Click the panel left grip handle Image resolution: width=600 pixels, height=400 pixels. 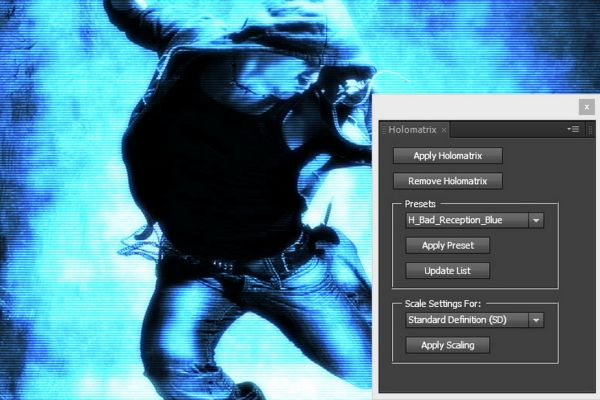(x=384, y=130)
